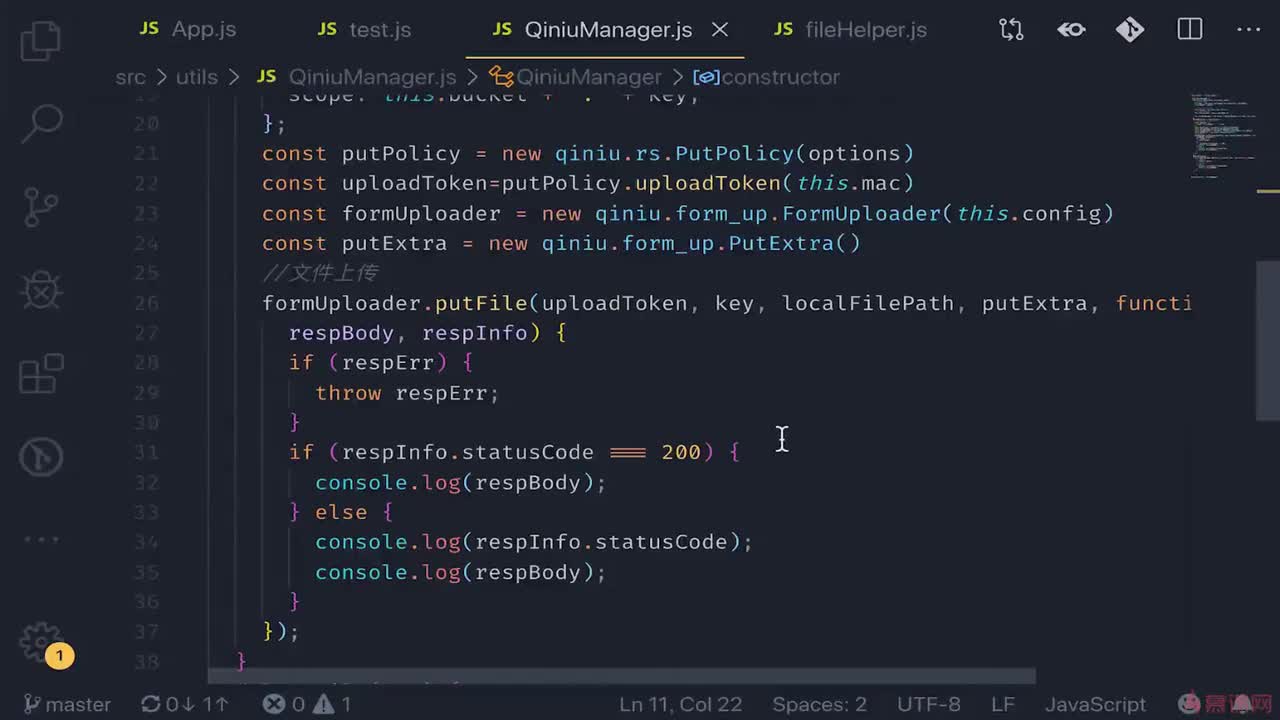Open the Manage gear in the activity bar

[41, 642]
